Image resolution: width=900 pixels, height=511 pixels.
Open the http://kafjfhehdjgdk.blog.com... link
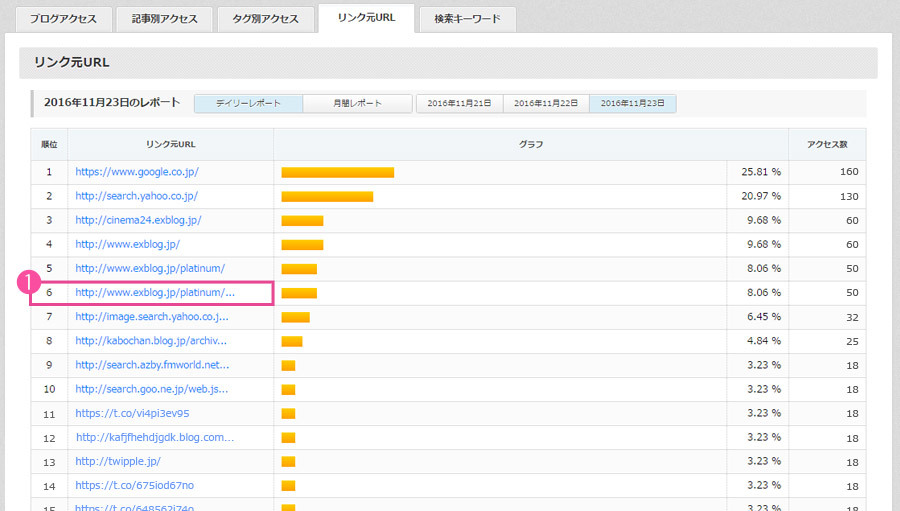pyautogui.click(x=155, y=437)
